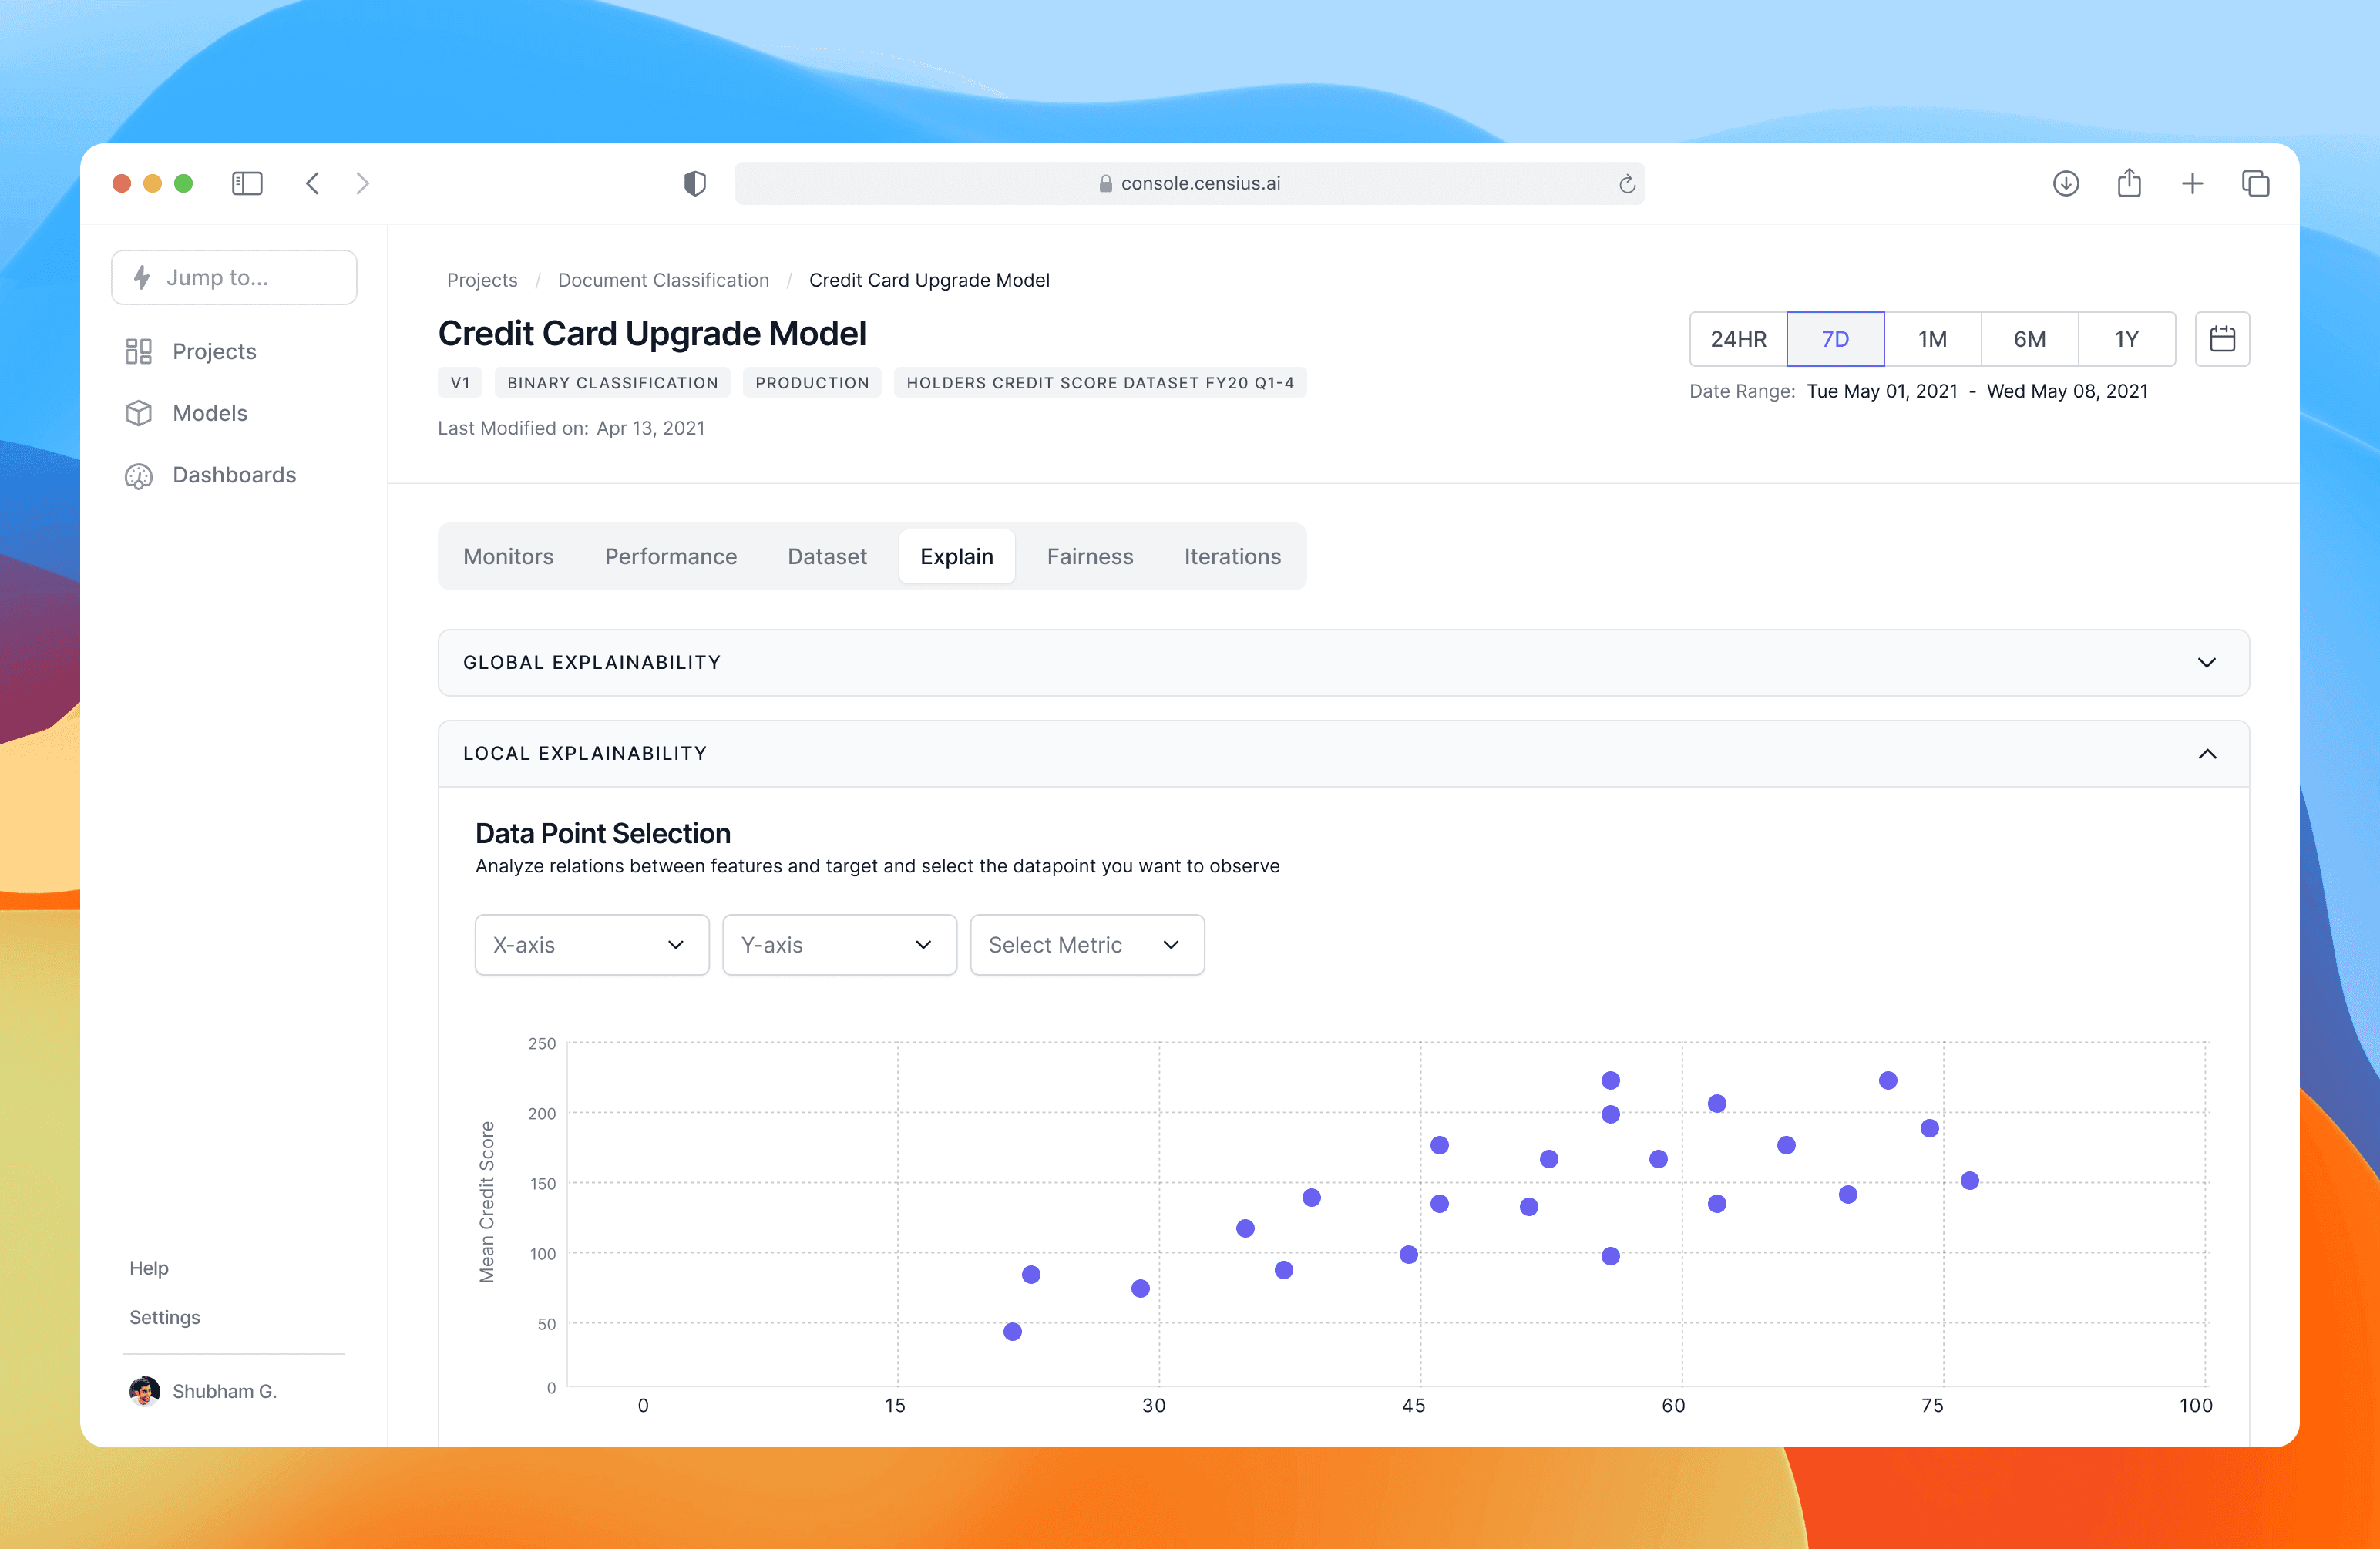Expand the Global Explainability section

coord(1343,662)
